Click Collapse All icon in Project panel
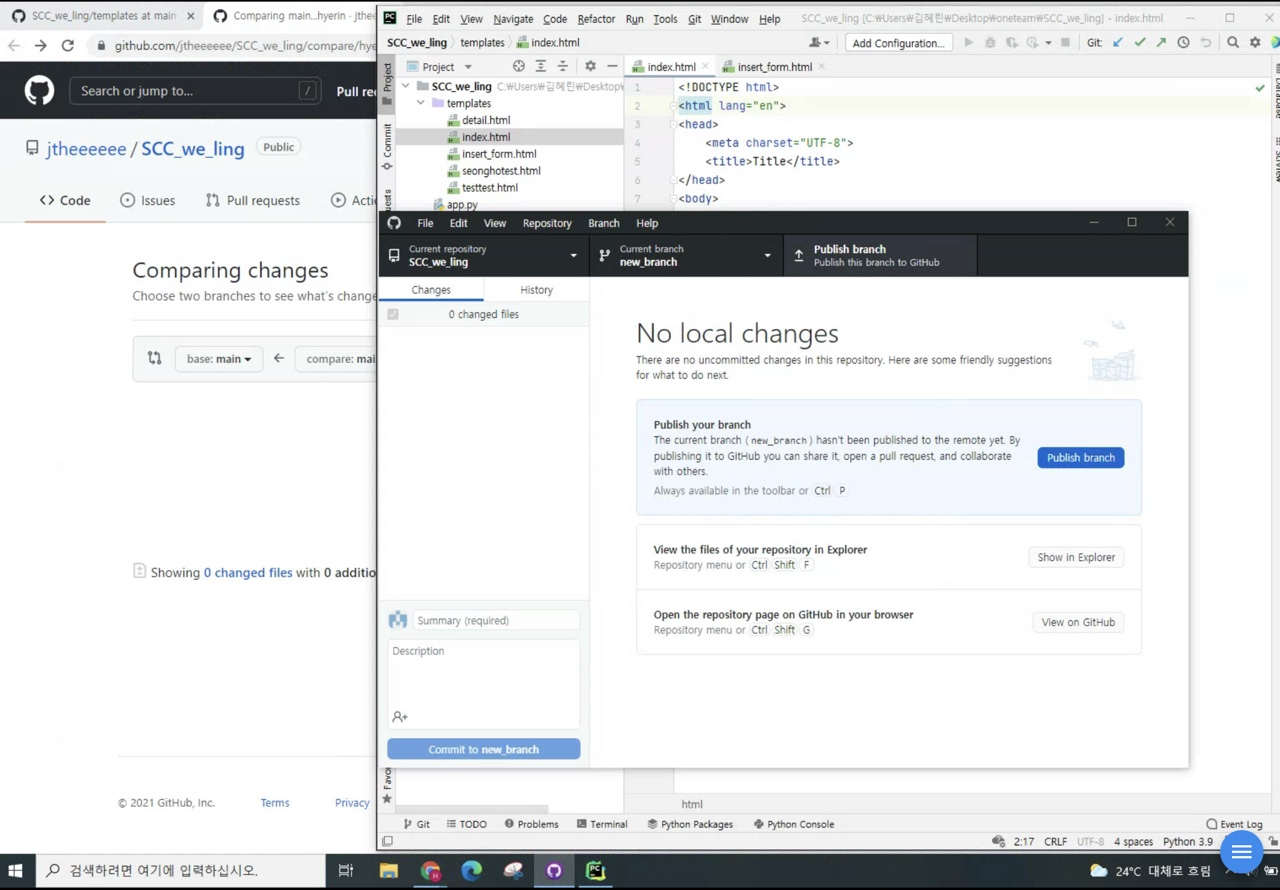1280x890 pixels. 562,66
